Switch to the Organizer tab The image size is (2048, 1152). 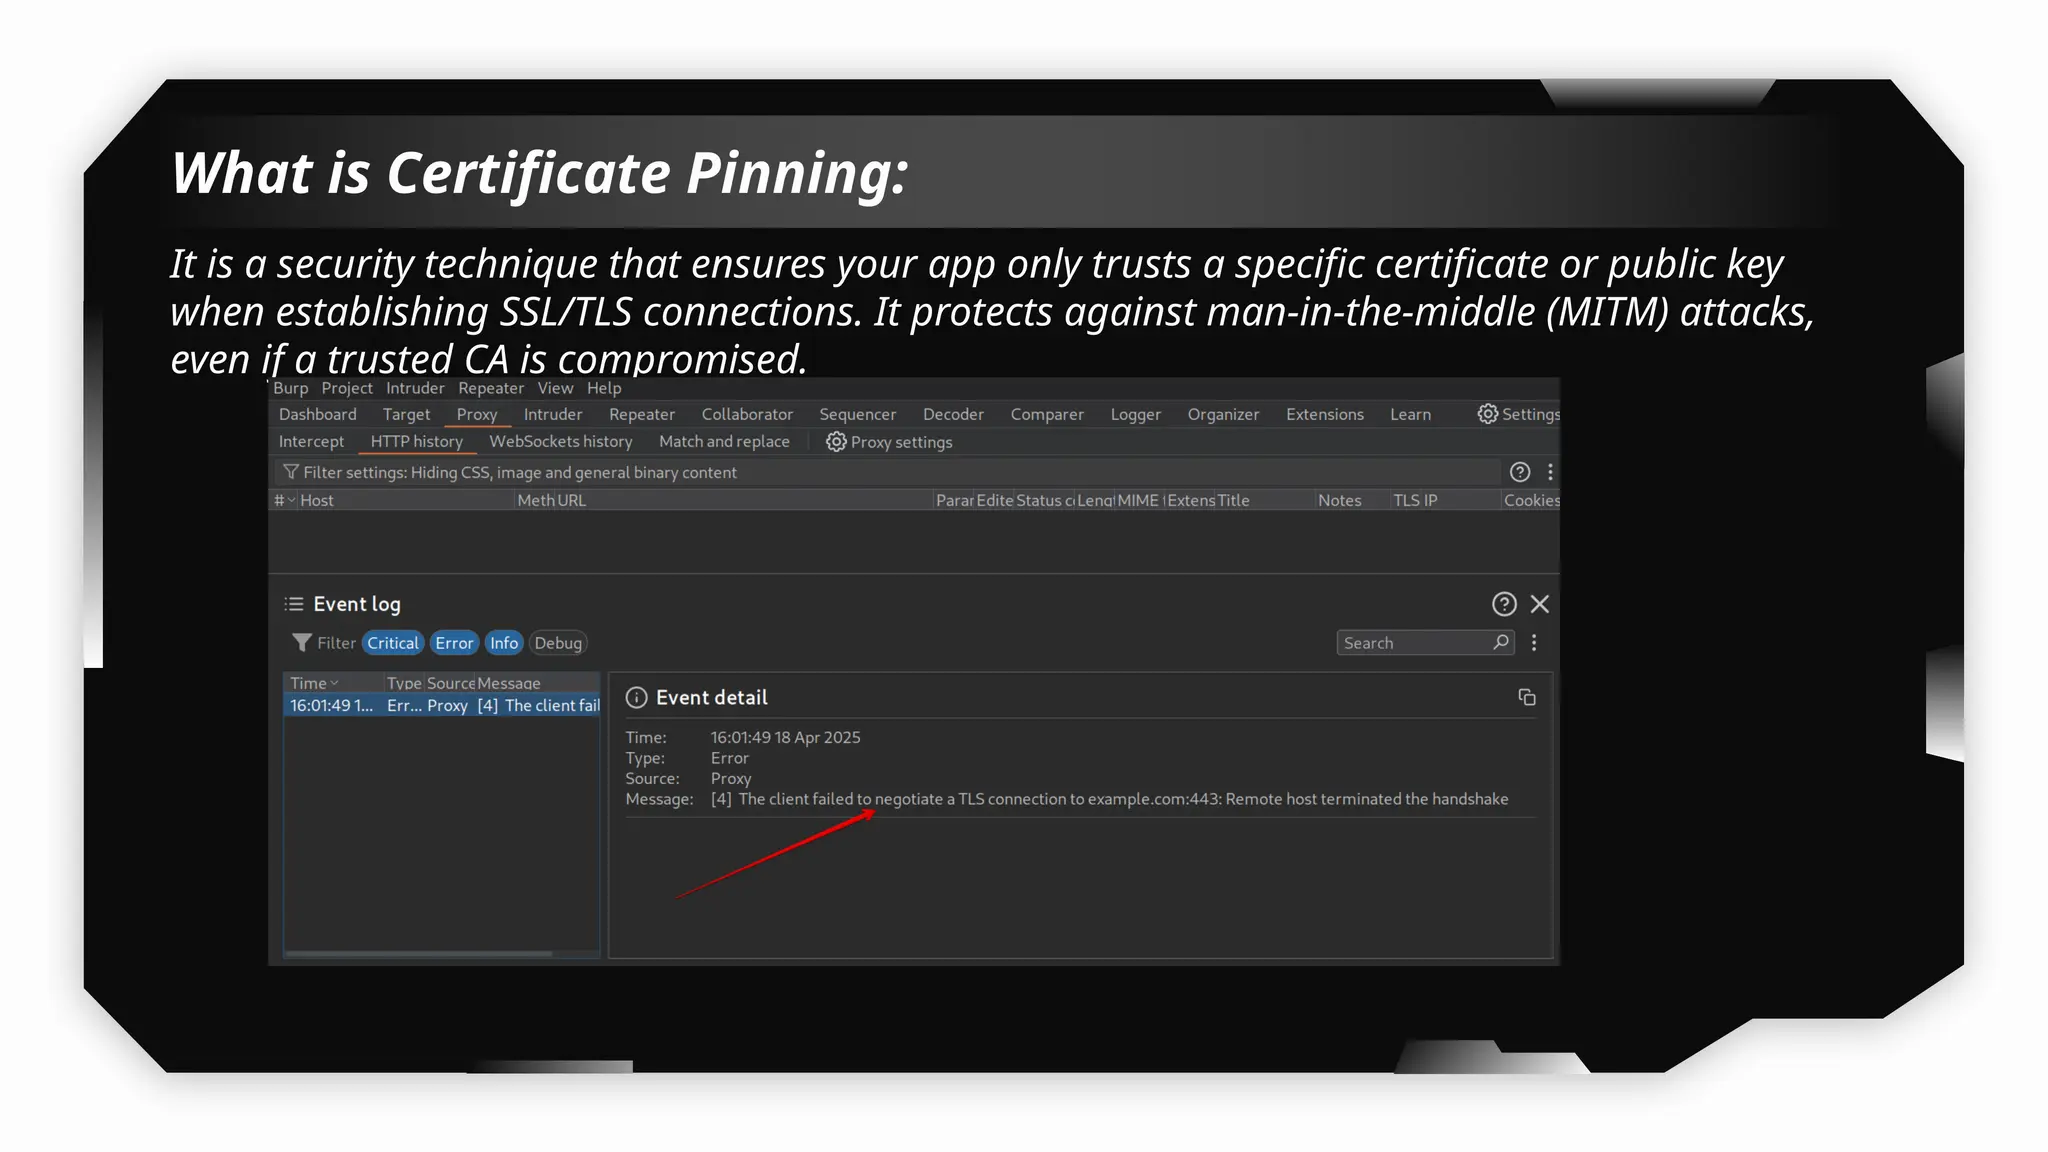[x=1223, y=414]
